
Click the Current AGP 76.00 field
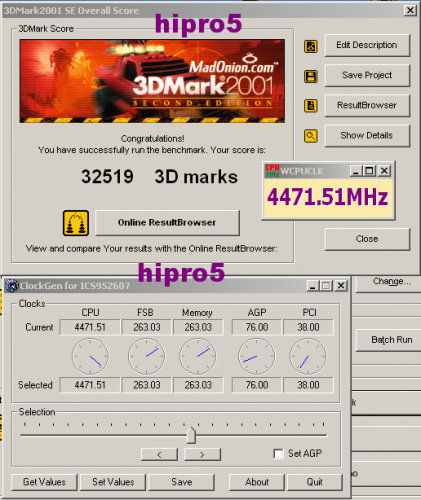coord(257,327)
